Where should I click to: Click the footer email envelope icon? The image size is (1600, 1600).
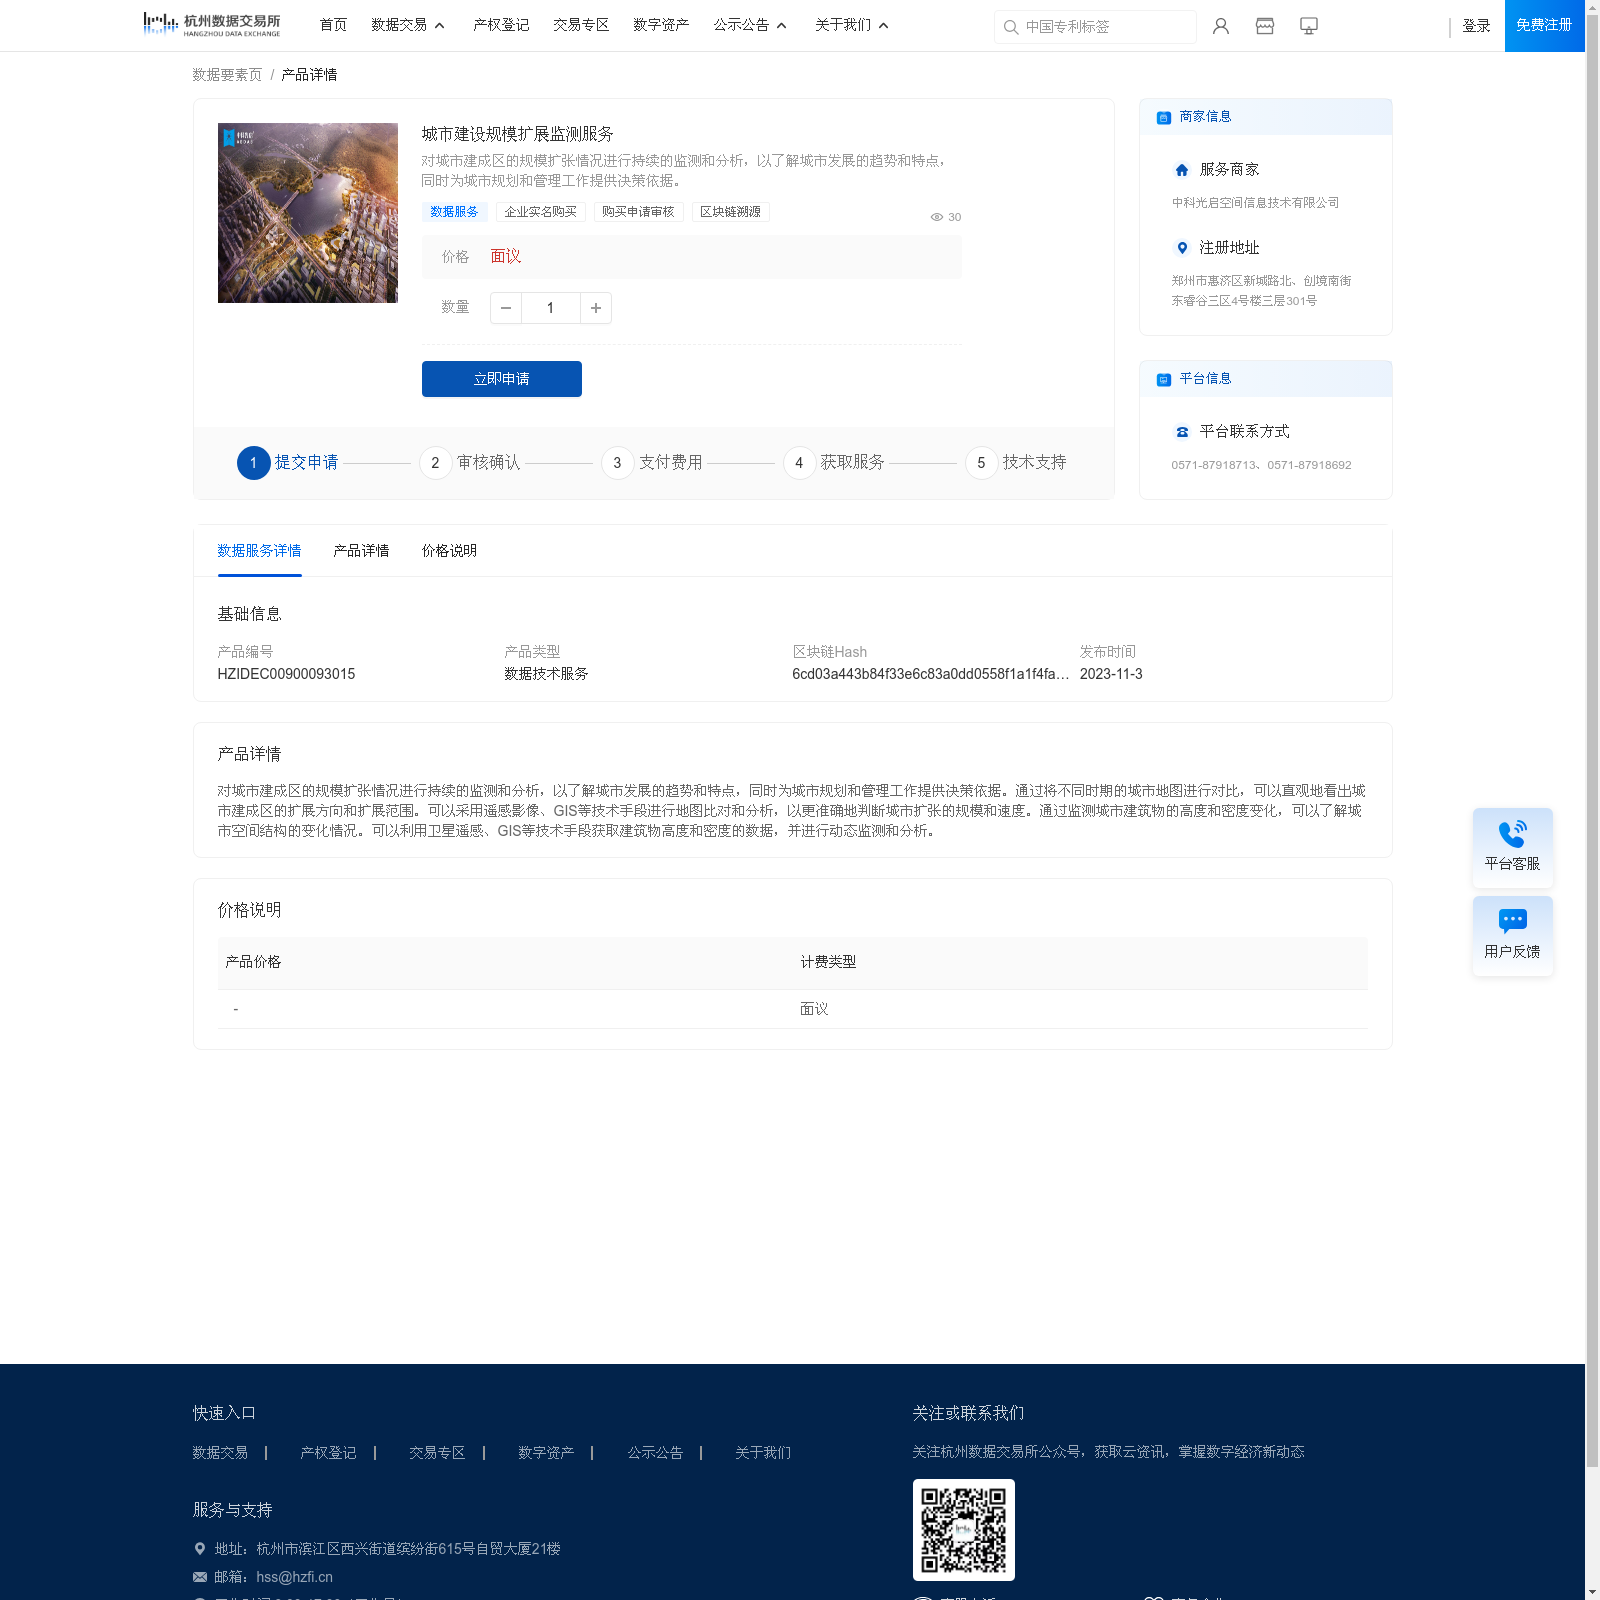200,1577
